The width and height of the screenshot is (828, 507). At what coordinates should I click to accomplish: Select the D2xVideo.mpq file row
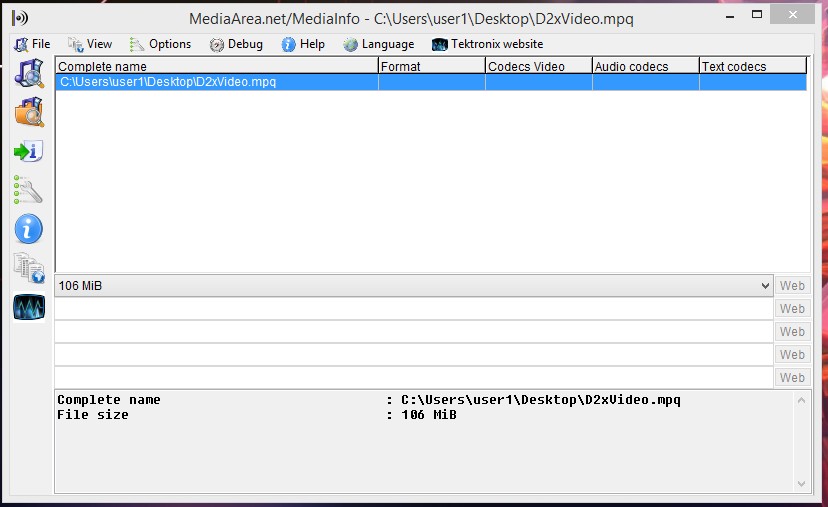(431, 82)
